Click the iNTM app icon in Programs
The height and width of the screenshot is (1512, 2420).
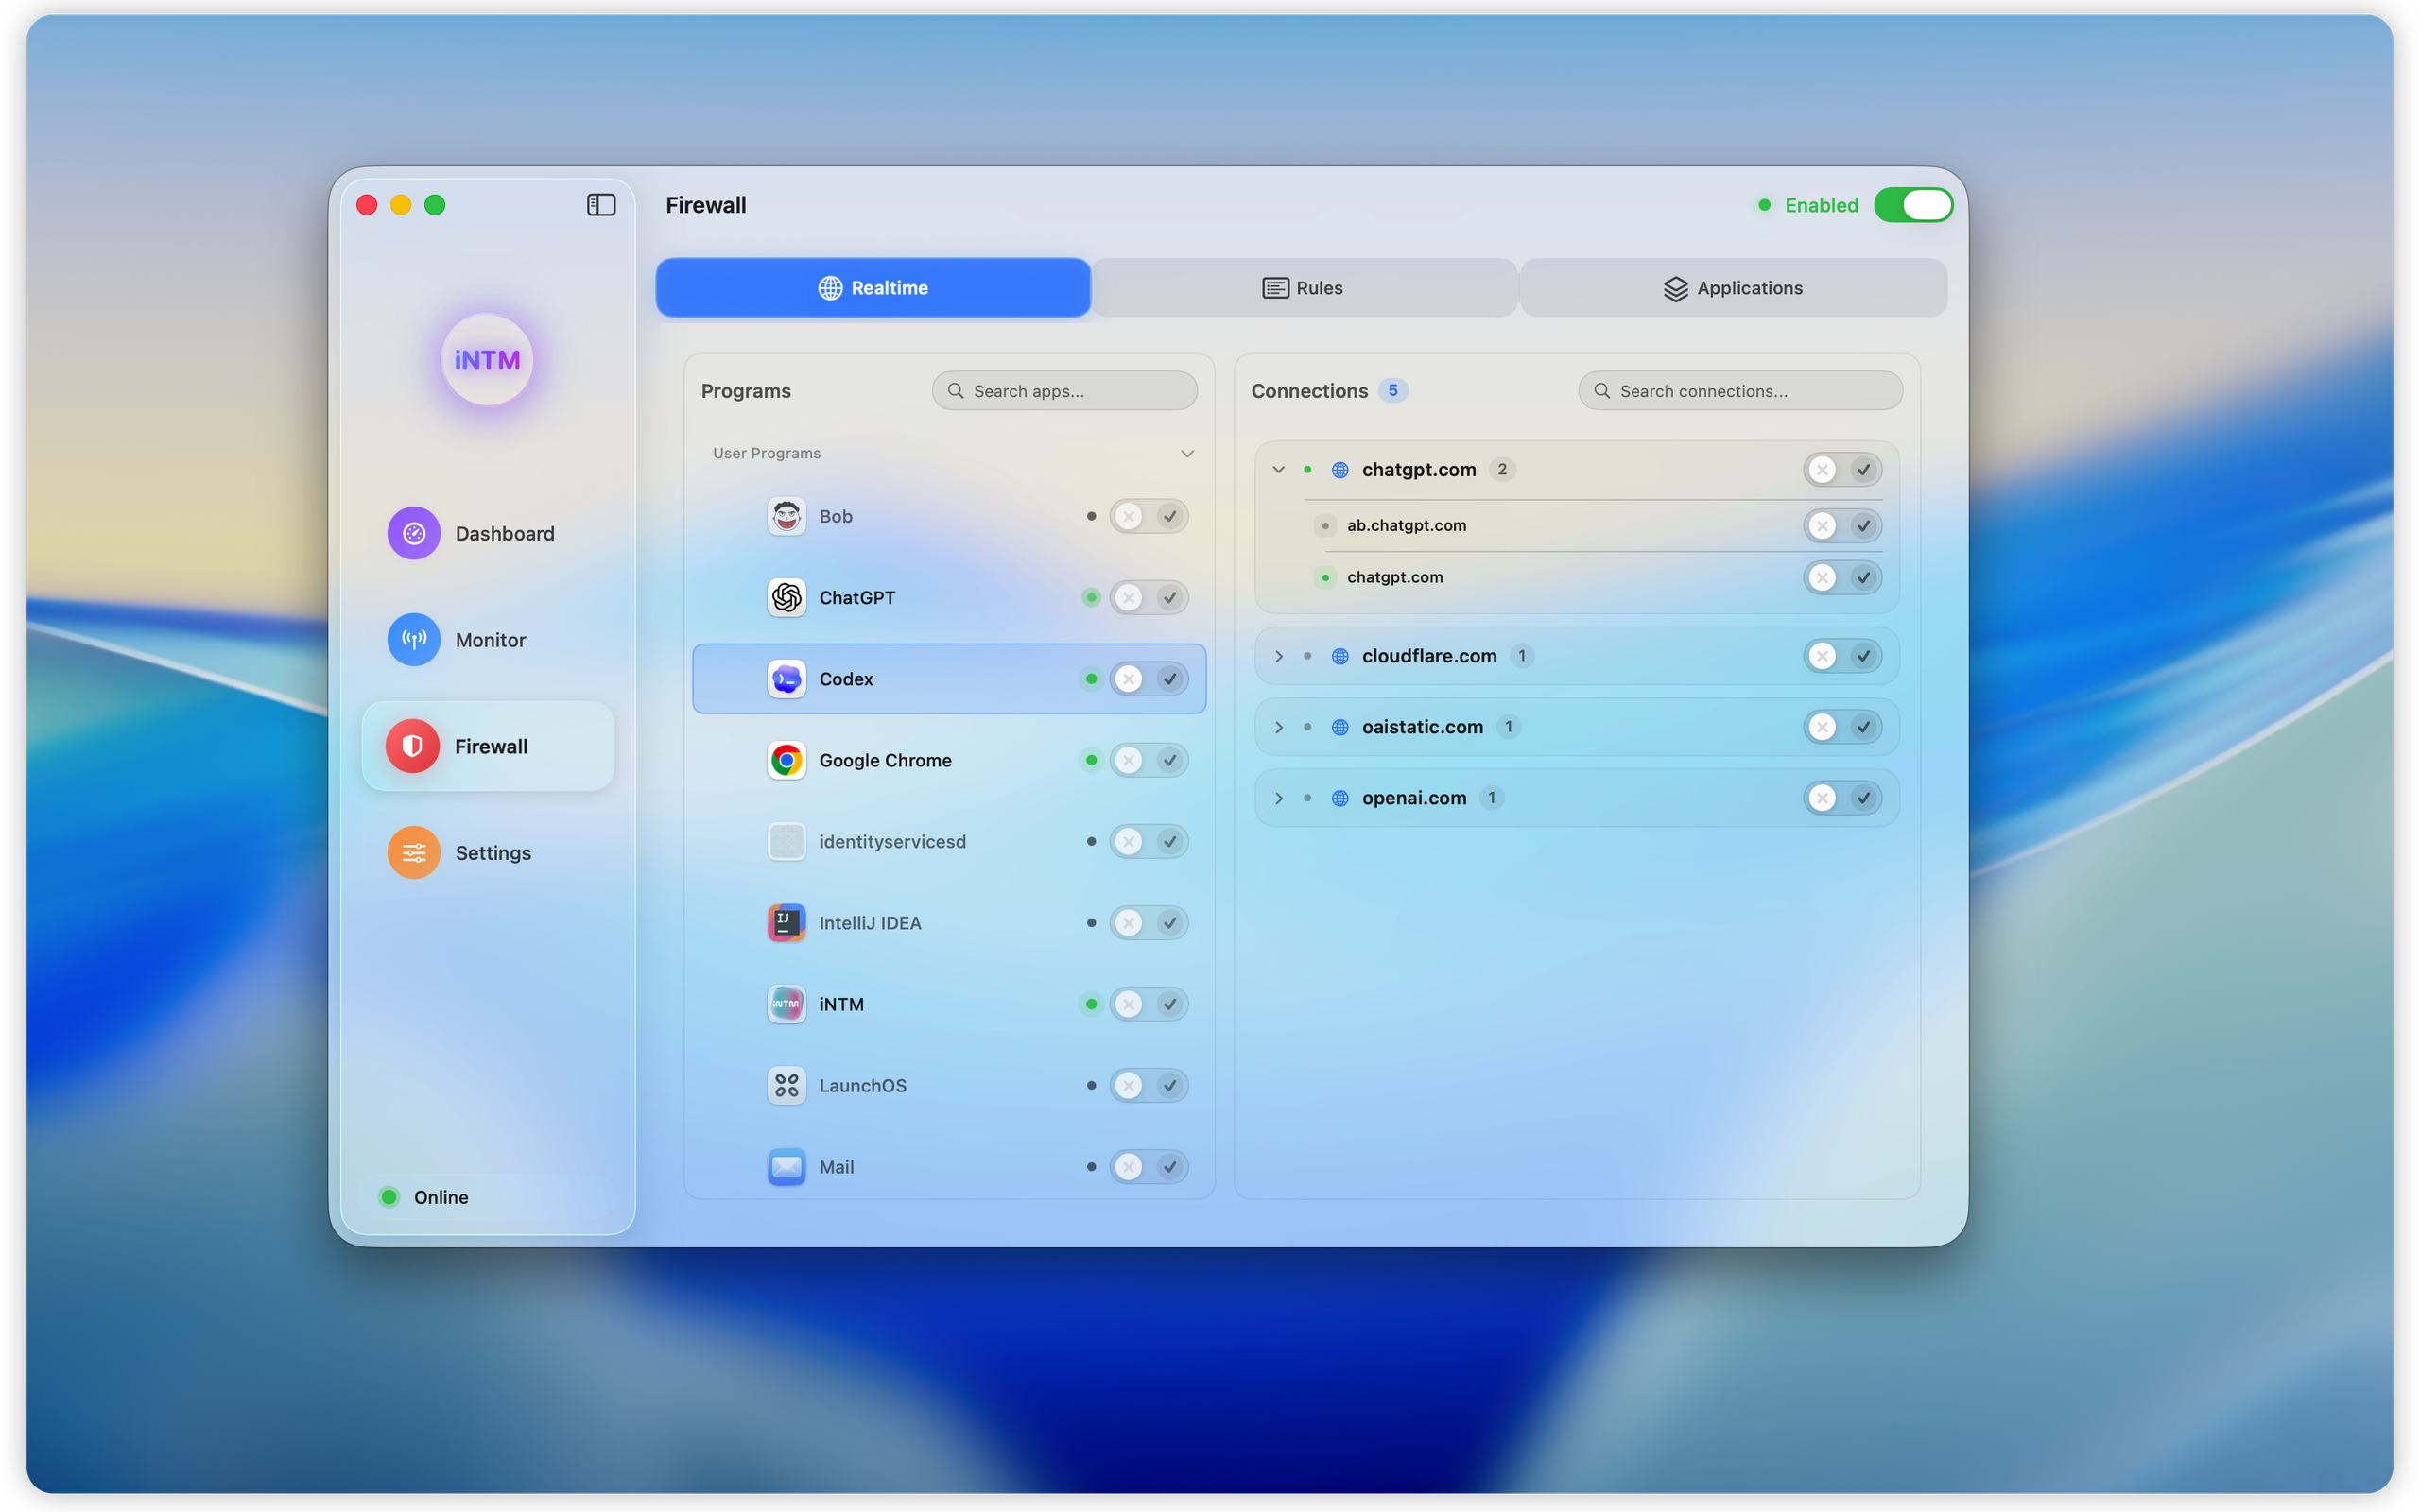(787, 1004)
